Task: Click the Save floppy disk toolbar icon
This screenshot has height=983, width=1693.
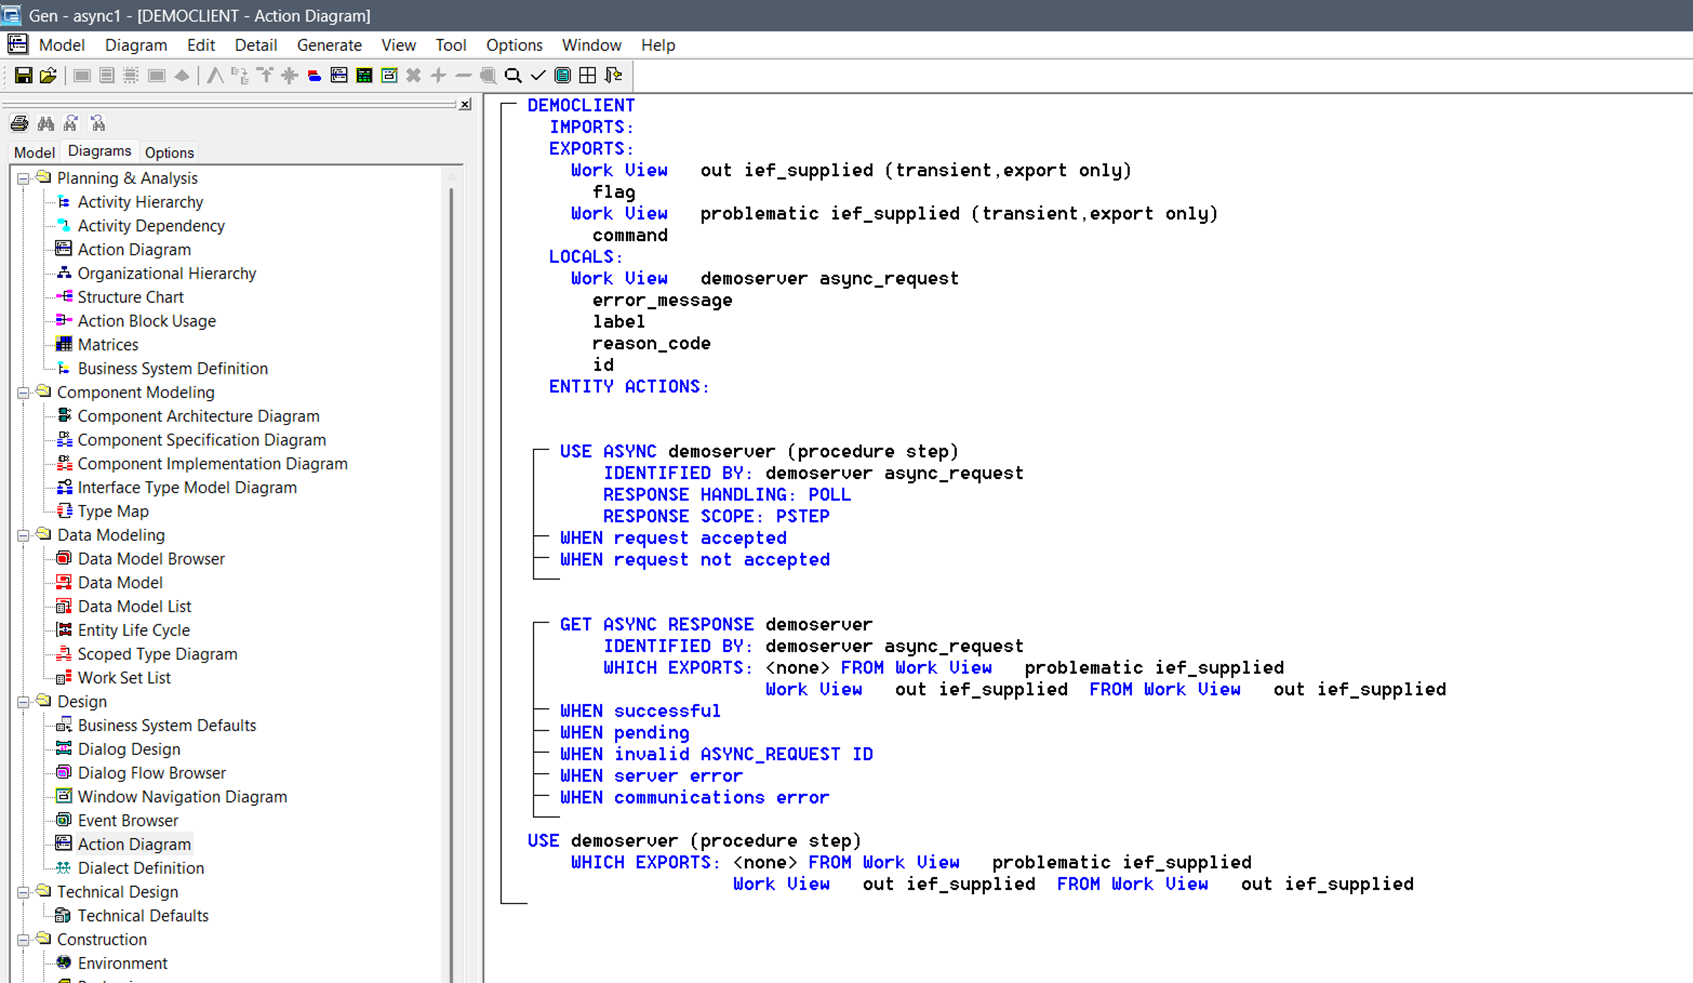Action: click(23, 76)
